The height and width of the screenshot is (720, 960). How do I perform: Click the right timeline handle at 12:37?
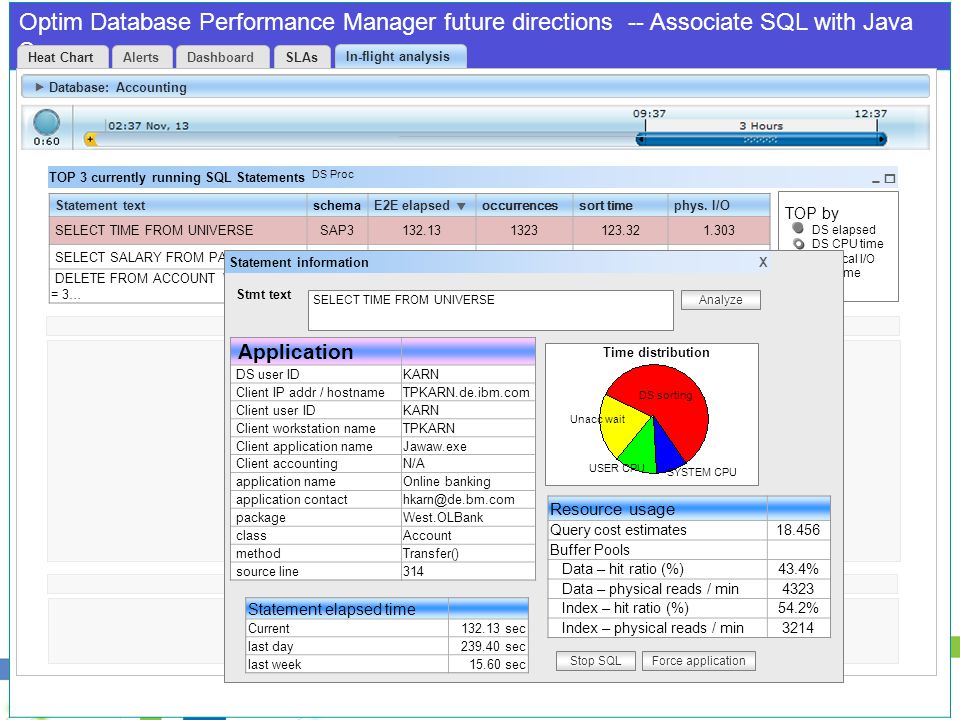point(882,140)
